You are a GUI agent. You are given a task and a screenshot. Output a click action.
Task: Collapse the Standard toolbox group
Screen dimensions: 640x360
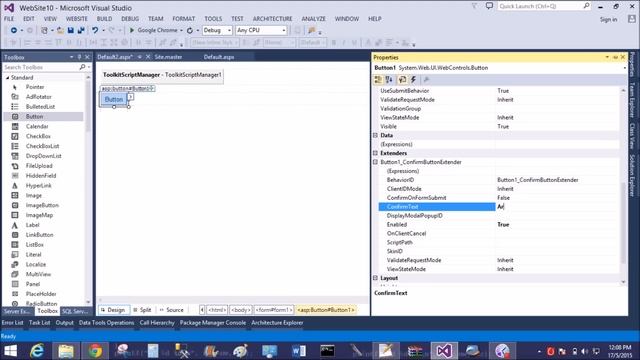point(7,78)
